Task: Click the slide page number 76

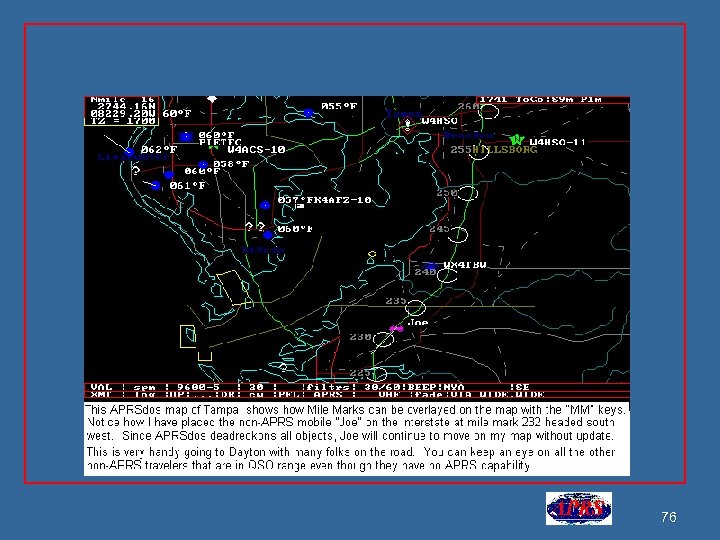Action: [669, 517]
